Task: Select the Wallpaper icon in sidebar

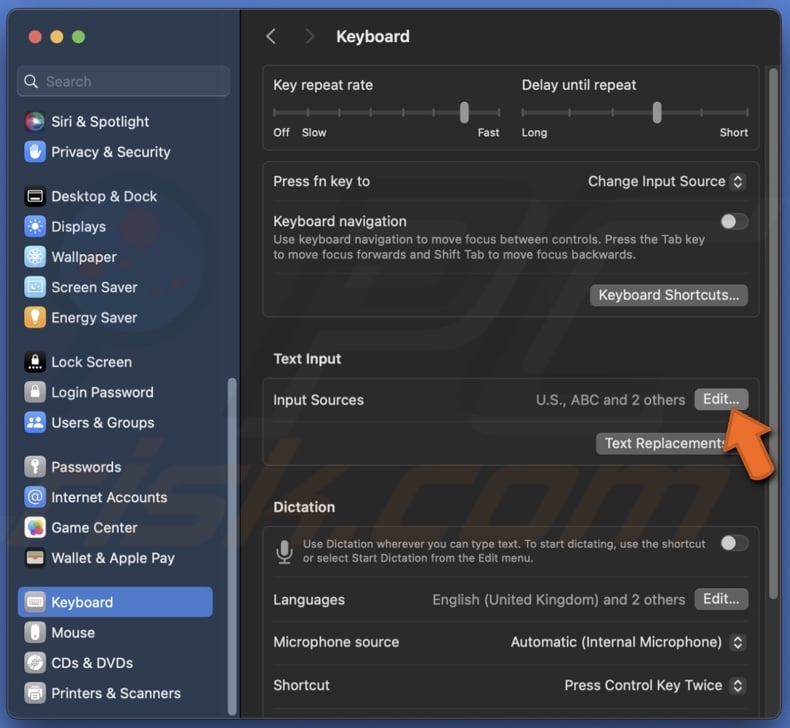Action: tap(35, 257)
